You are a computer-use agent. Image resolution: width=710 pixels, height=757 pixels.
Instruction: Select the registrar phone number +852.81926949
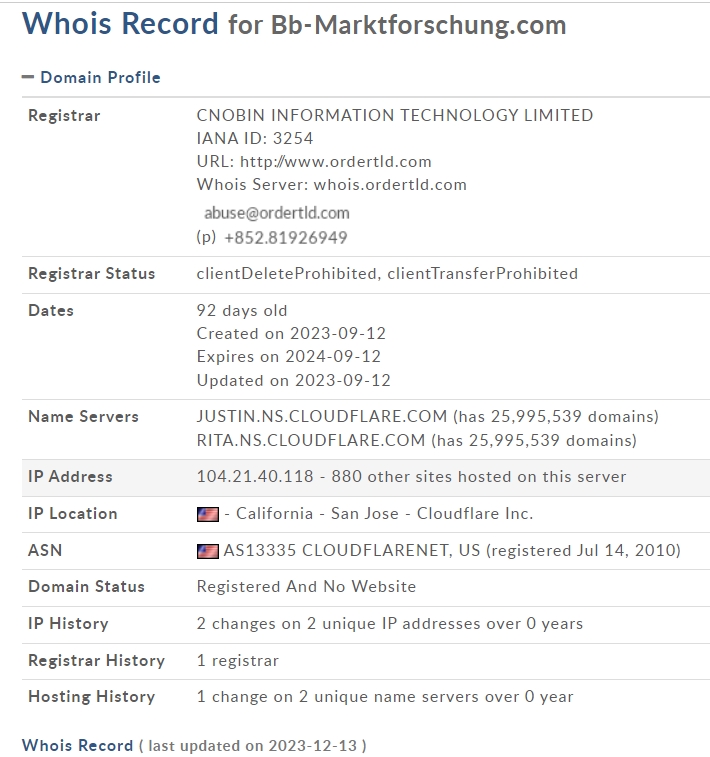(x=286, y=238)
